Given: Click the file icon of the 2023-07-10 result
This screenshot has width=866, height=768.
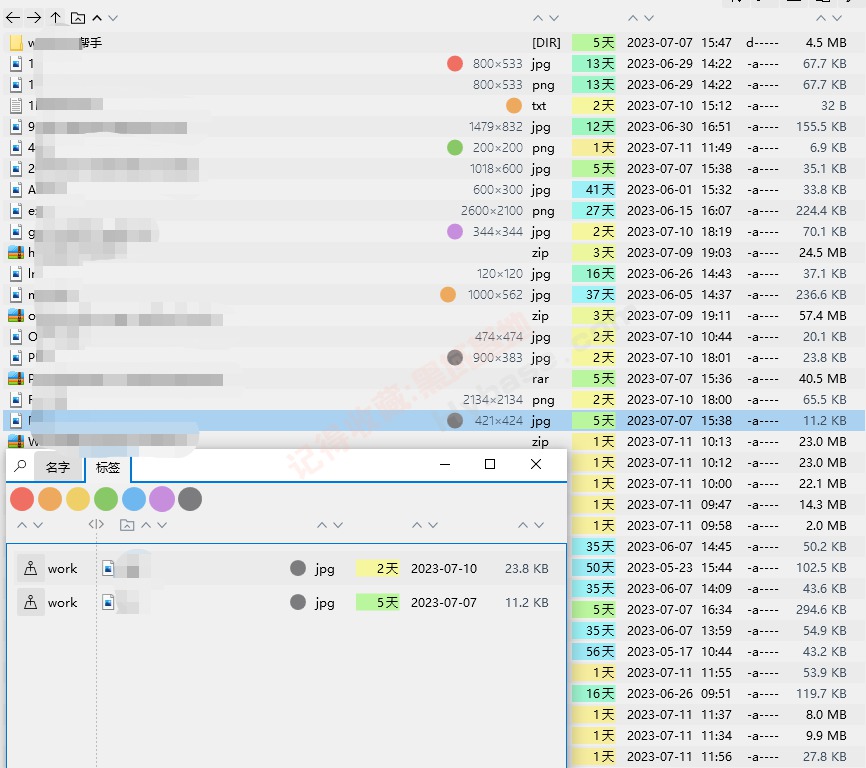Looking at the screenshot, I should [108, 568].
